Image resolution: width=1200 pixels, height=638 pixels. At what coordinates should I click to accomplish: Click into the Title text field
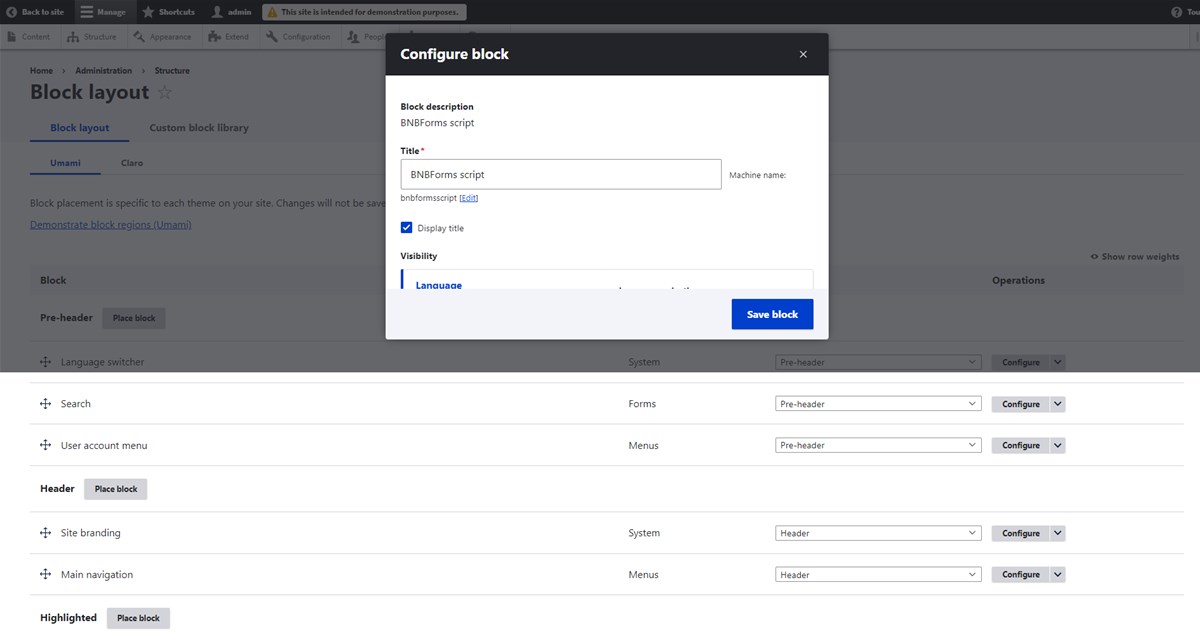[561, 174]
